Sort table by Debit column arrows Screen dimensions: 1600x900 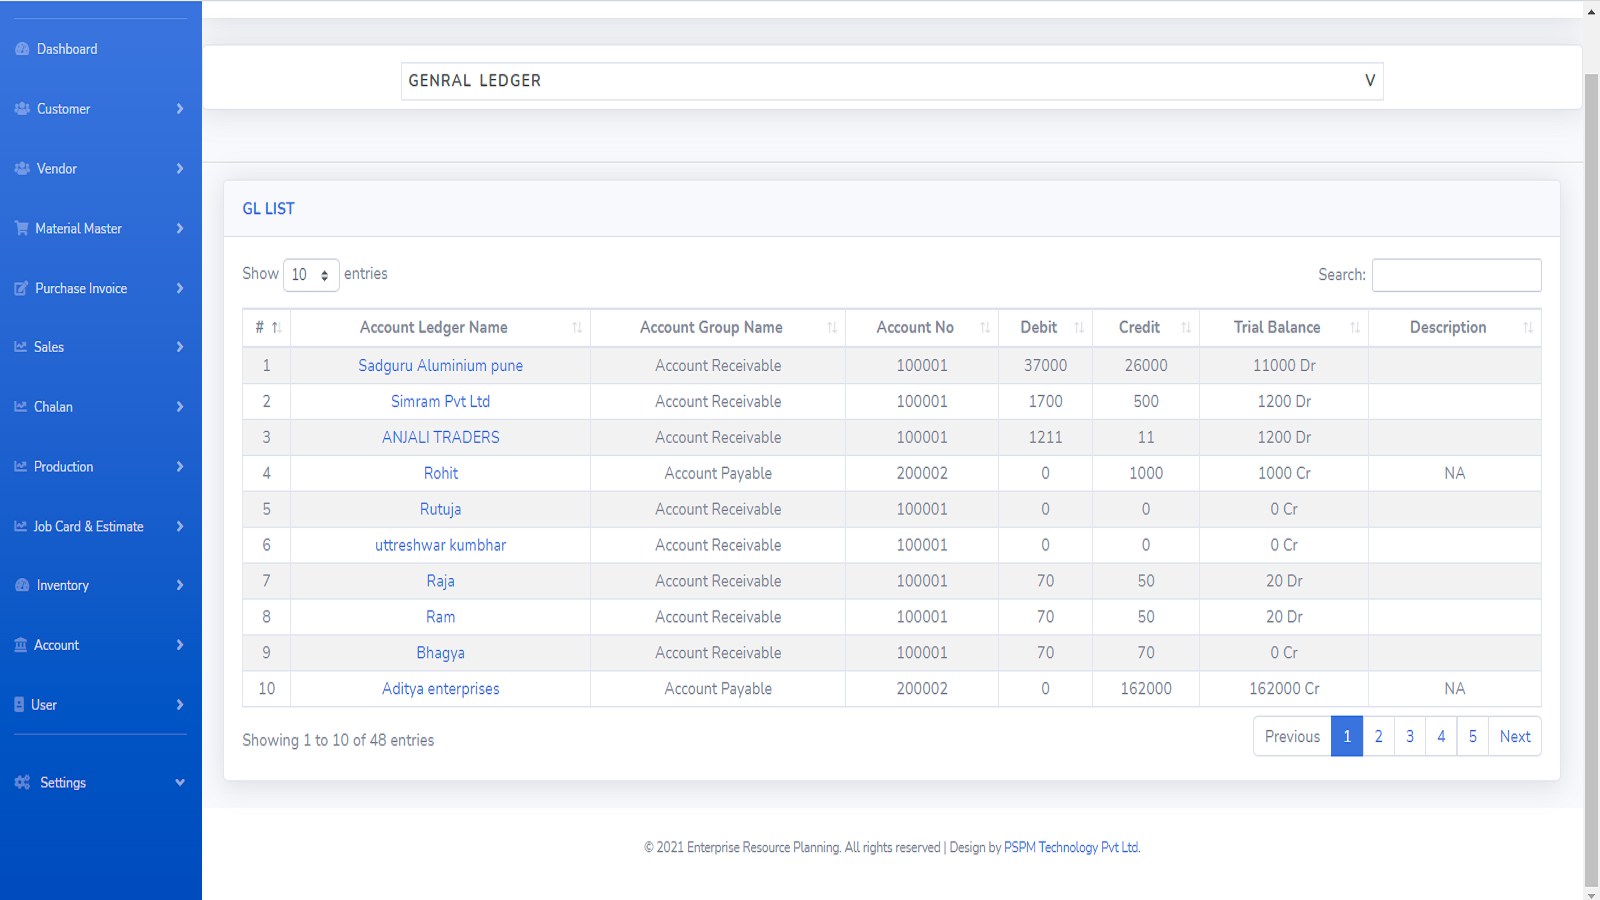pos(1078,328)
